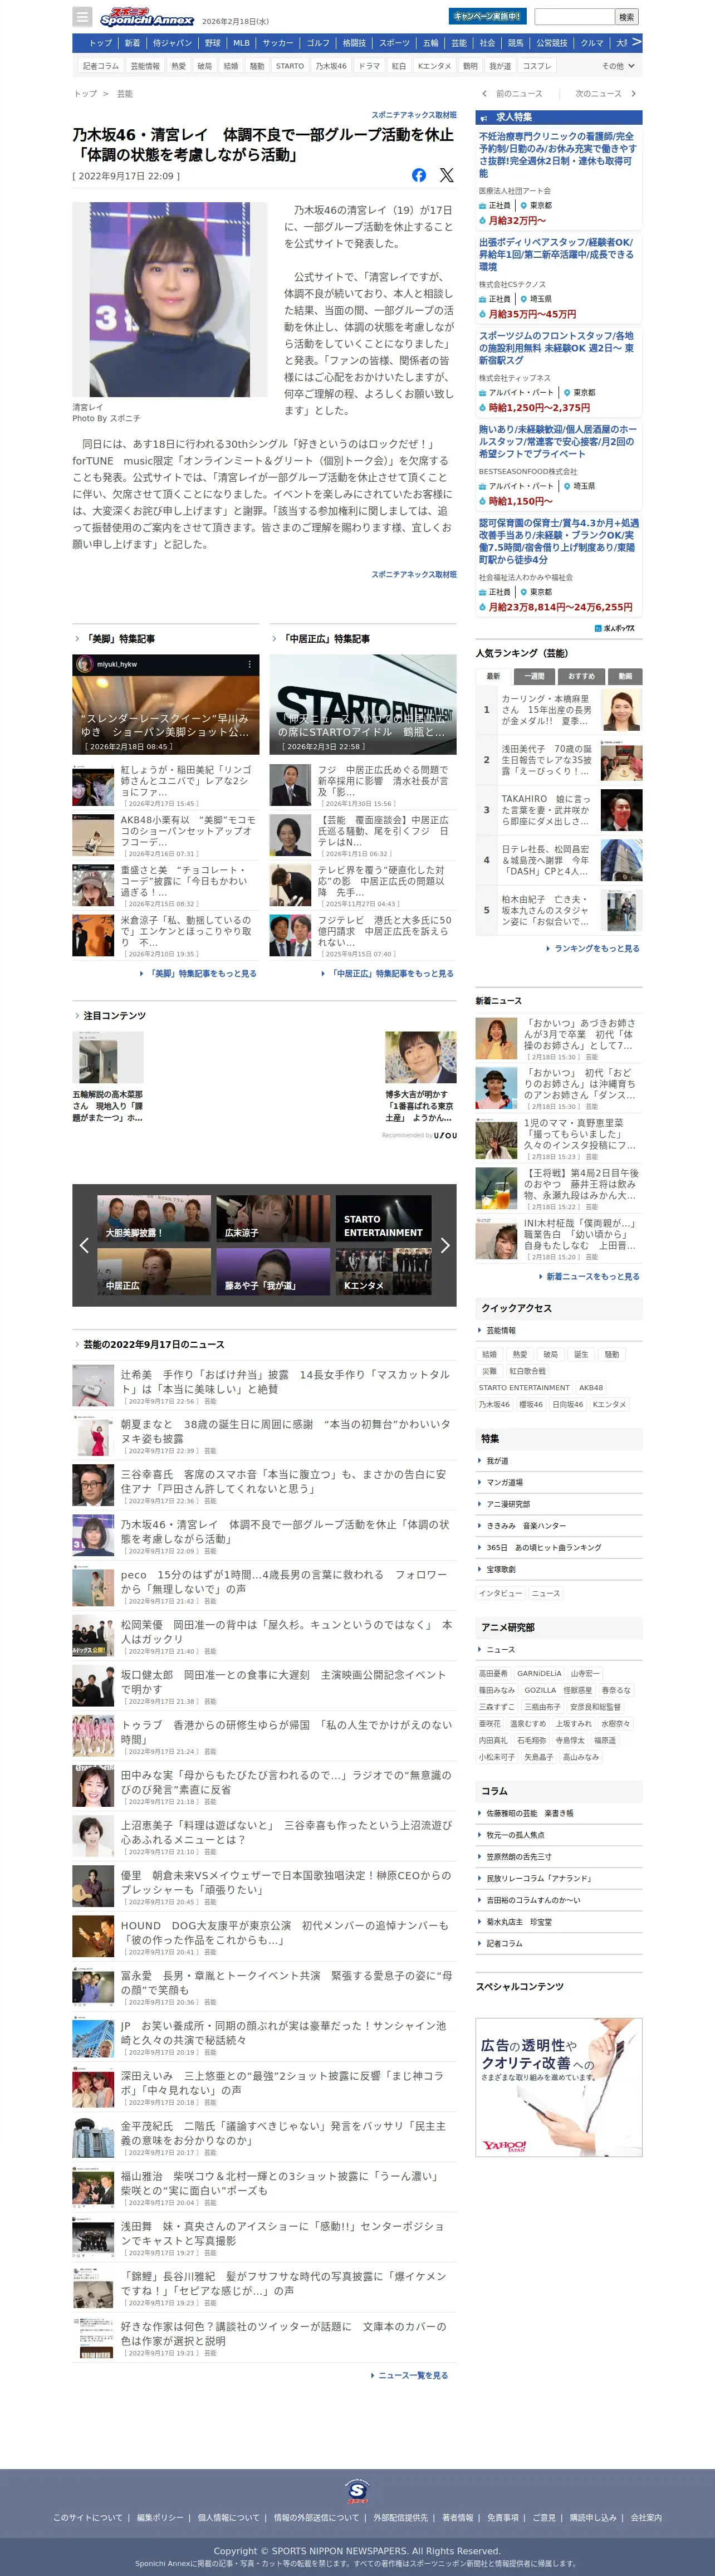Click the Sponichi Annex logo
This screenshot has width=715, height=2576.
(147, 17)
